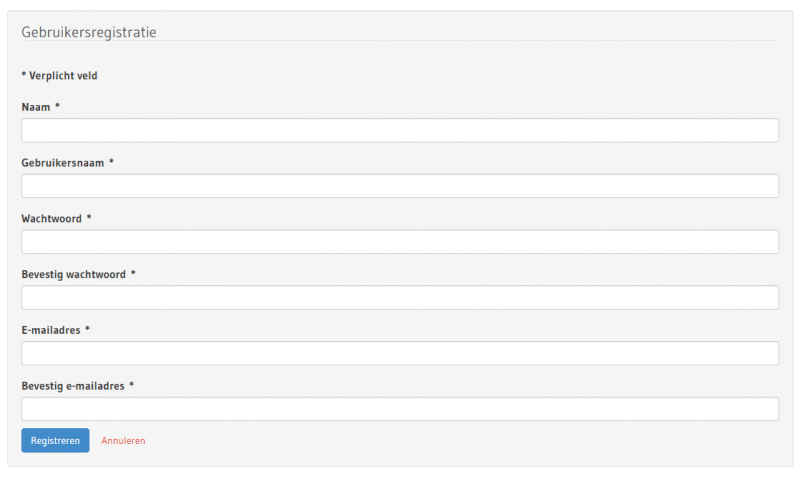Select the Bevestig e-mailadres label
The height and width of the screenshot is (479, 800).
point(73,386)
